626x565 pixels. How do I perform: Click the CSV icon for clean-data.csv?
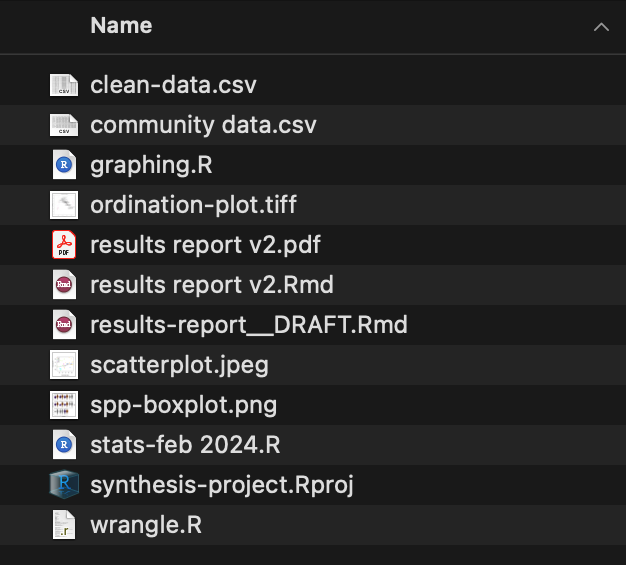(x=64, y=85)
